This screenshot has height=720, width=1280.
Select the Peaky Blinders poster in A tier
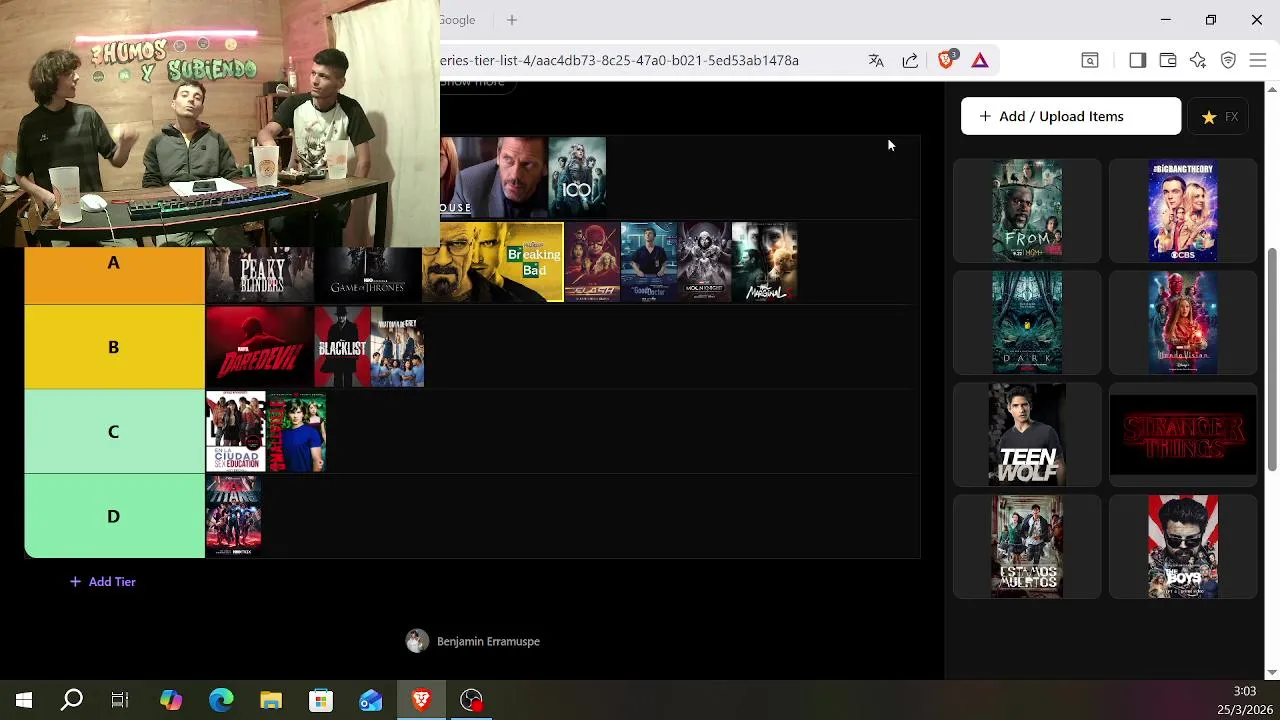pyautogui.click(x=260, y=274)
